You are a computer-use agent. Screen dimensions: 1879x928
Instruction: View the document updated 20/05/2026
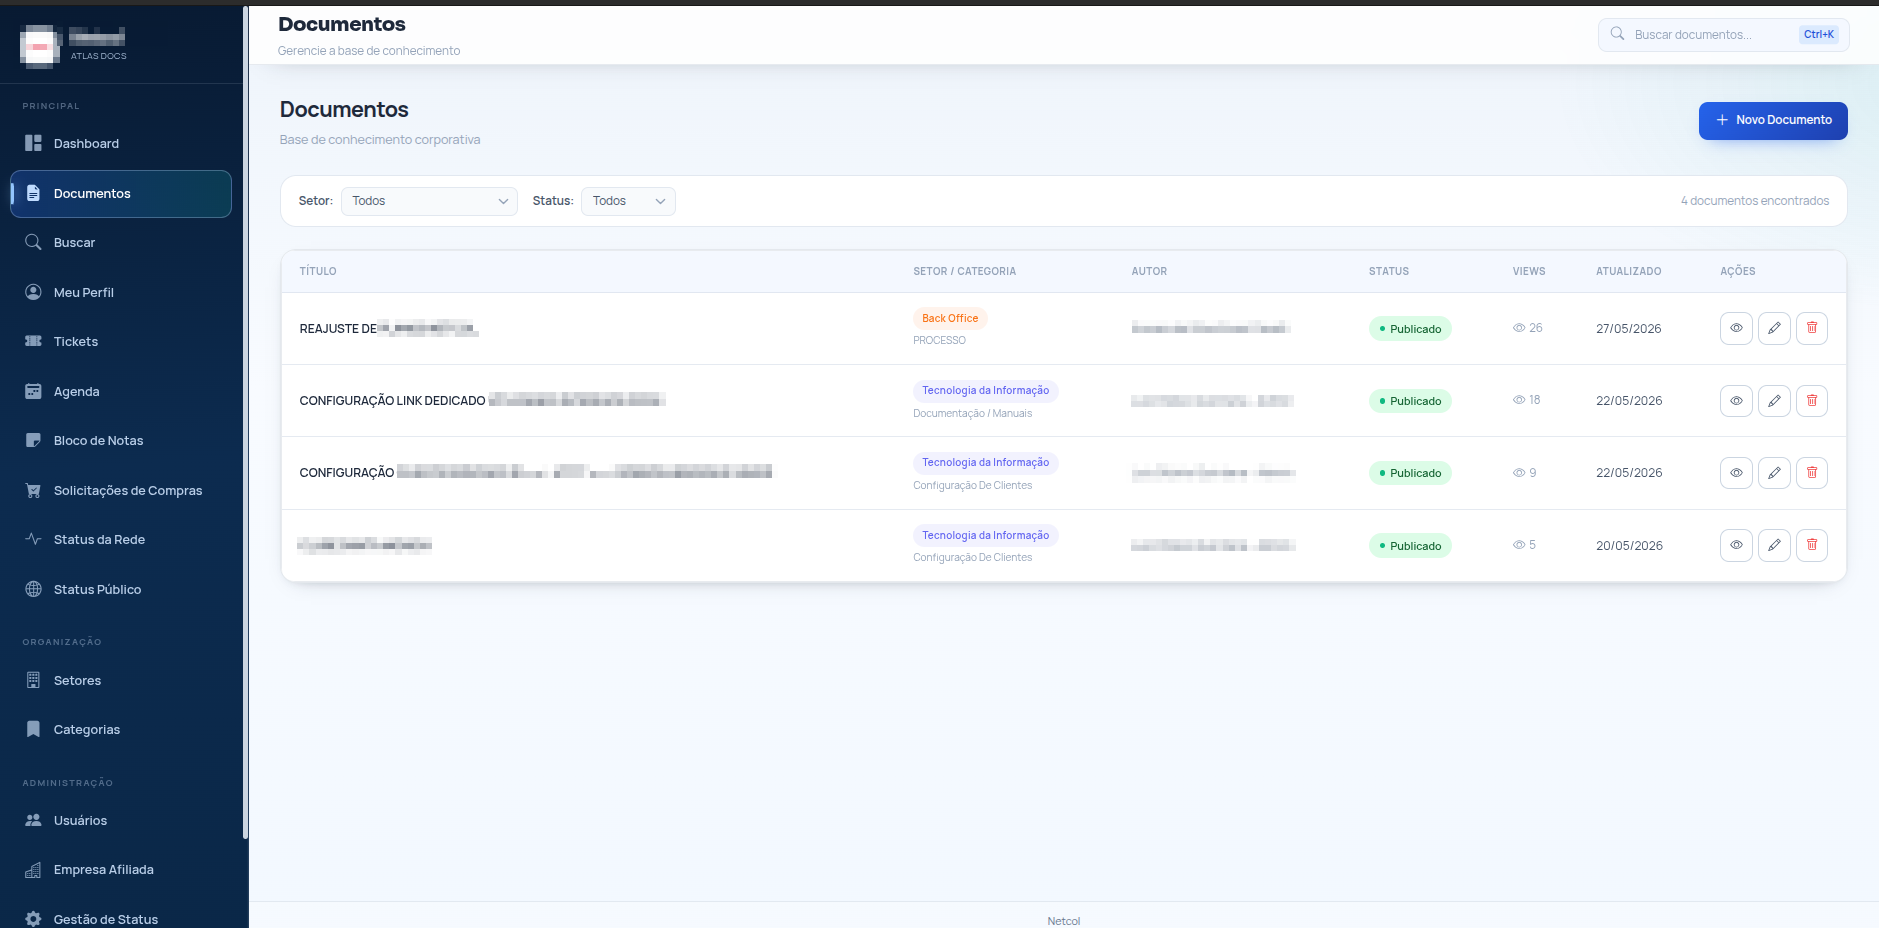[1736, 545]
